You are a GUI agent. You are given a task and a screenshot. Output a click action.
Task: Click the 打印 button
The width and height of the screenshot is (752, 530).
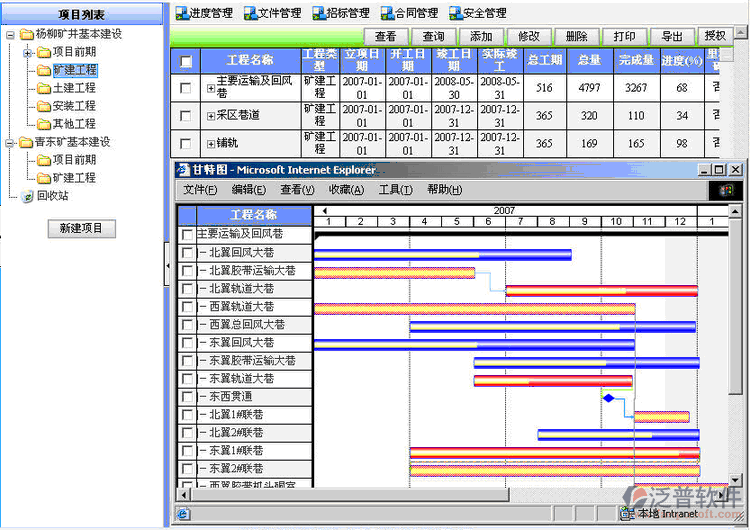coord(624,36)
